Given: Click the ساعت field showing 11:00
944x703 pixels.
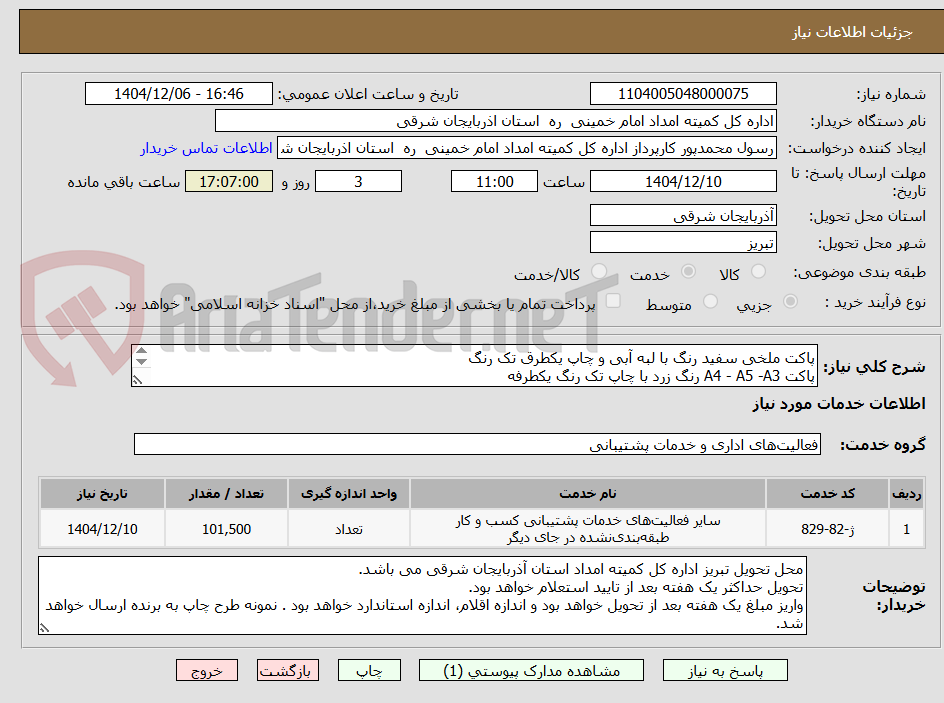Looking at the screenshot, I should (x=494, y=181).
